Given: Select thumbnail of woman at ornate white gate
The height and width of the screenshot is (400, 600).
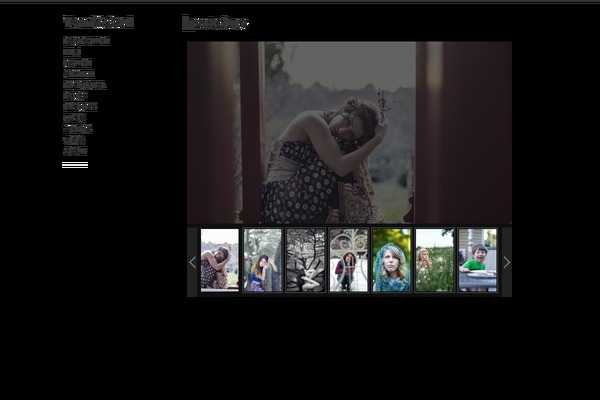Looking at the screenshot, I should coord(349,260).
